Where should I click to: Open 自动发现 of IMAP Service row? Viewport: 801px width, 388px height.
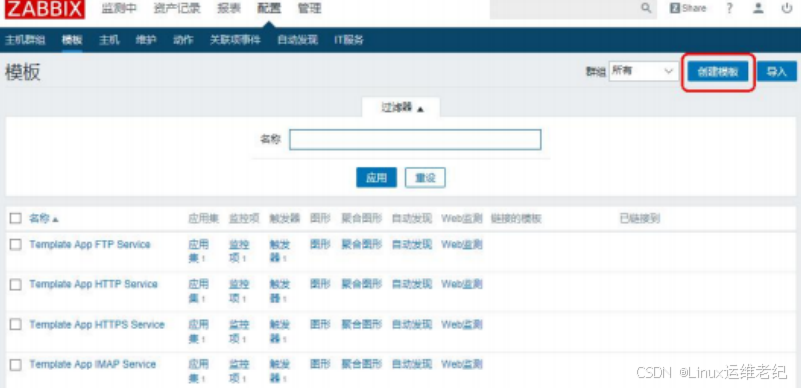click(x=412, y=365)
